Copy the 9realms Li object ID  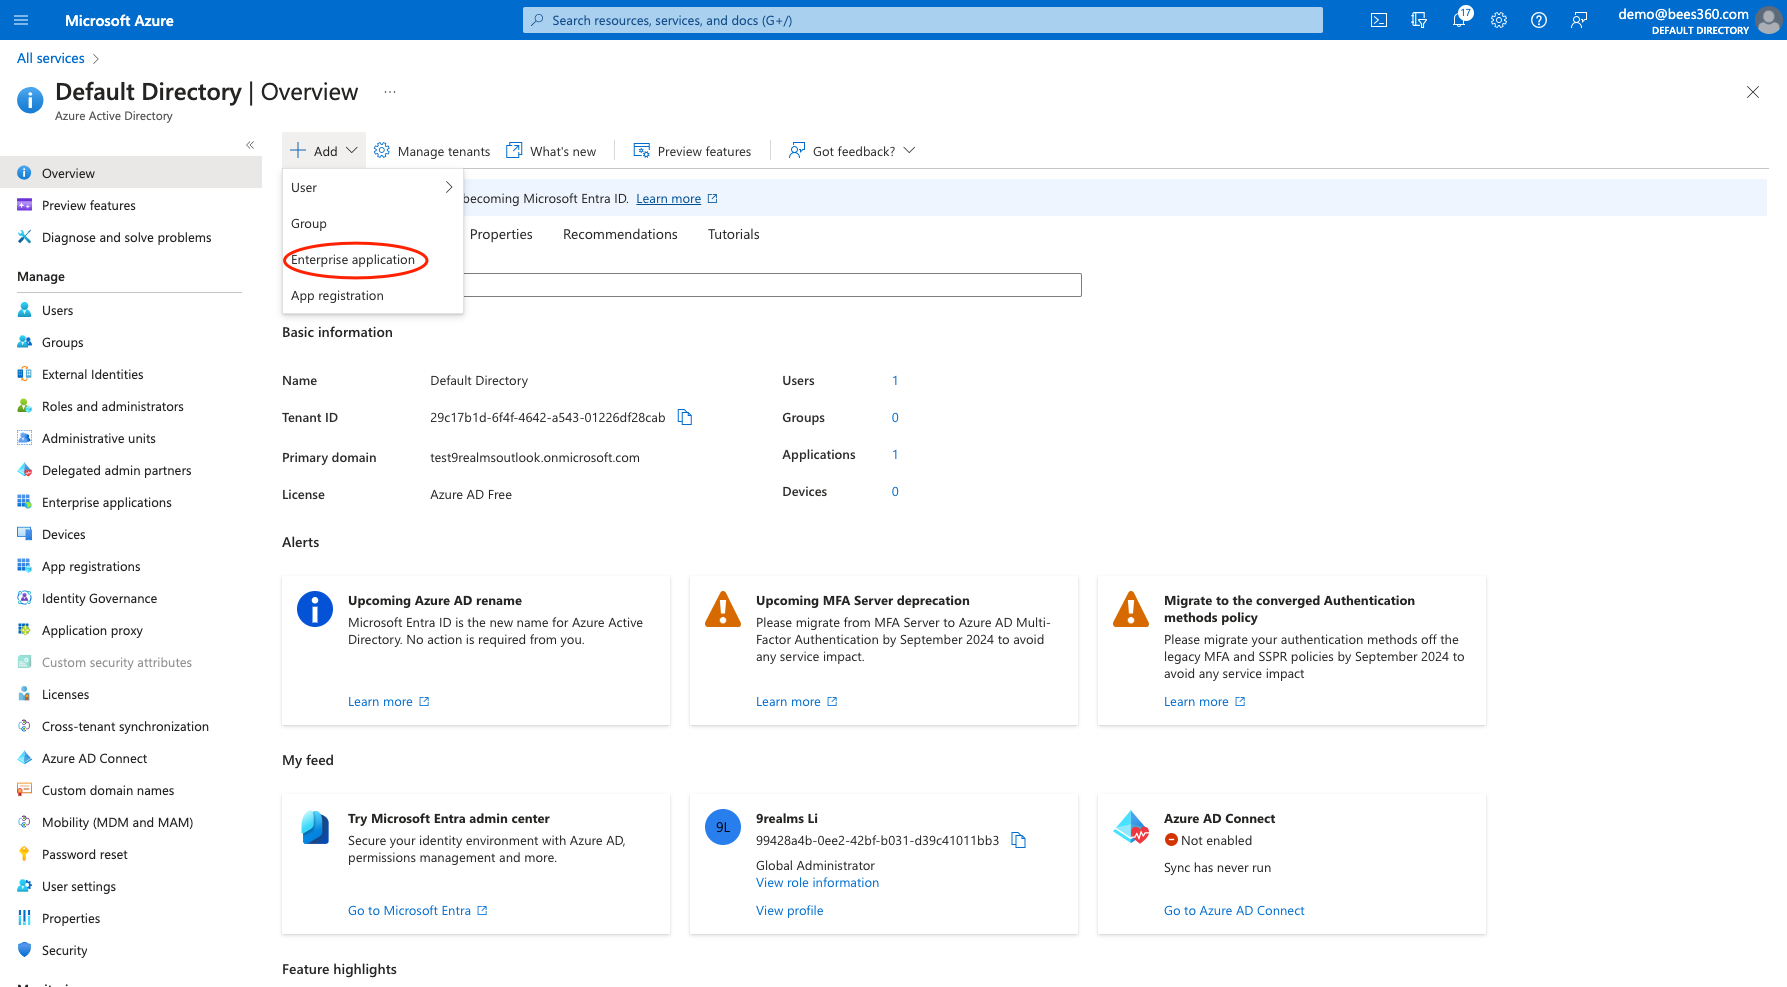click(x=1019, y=840)
